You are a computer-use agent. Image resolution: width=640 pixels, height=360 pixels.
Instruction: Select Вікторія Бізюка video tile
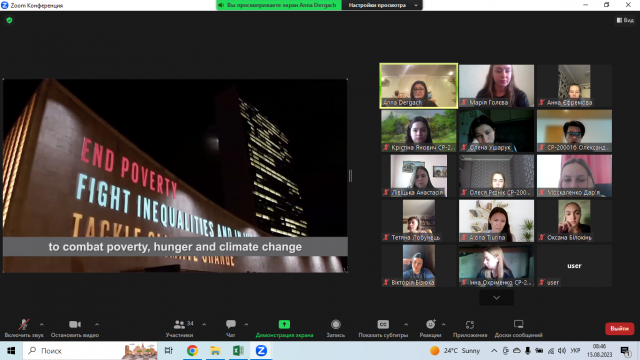click(419, 265)
